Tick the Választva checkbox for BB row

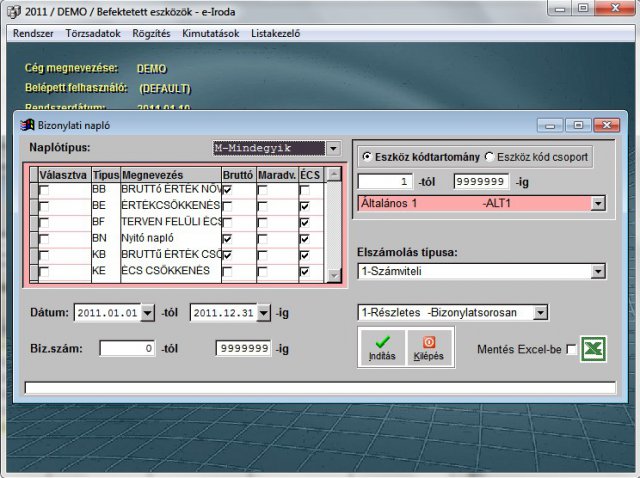44,189
